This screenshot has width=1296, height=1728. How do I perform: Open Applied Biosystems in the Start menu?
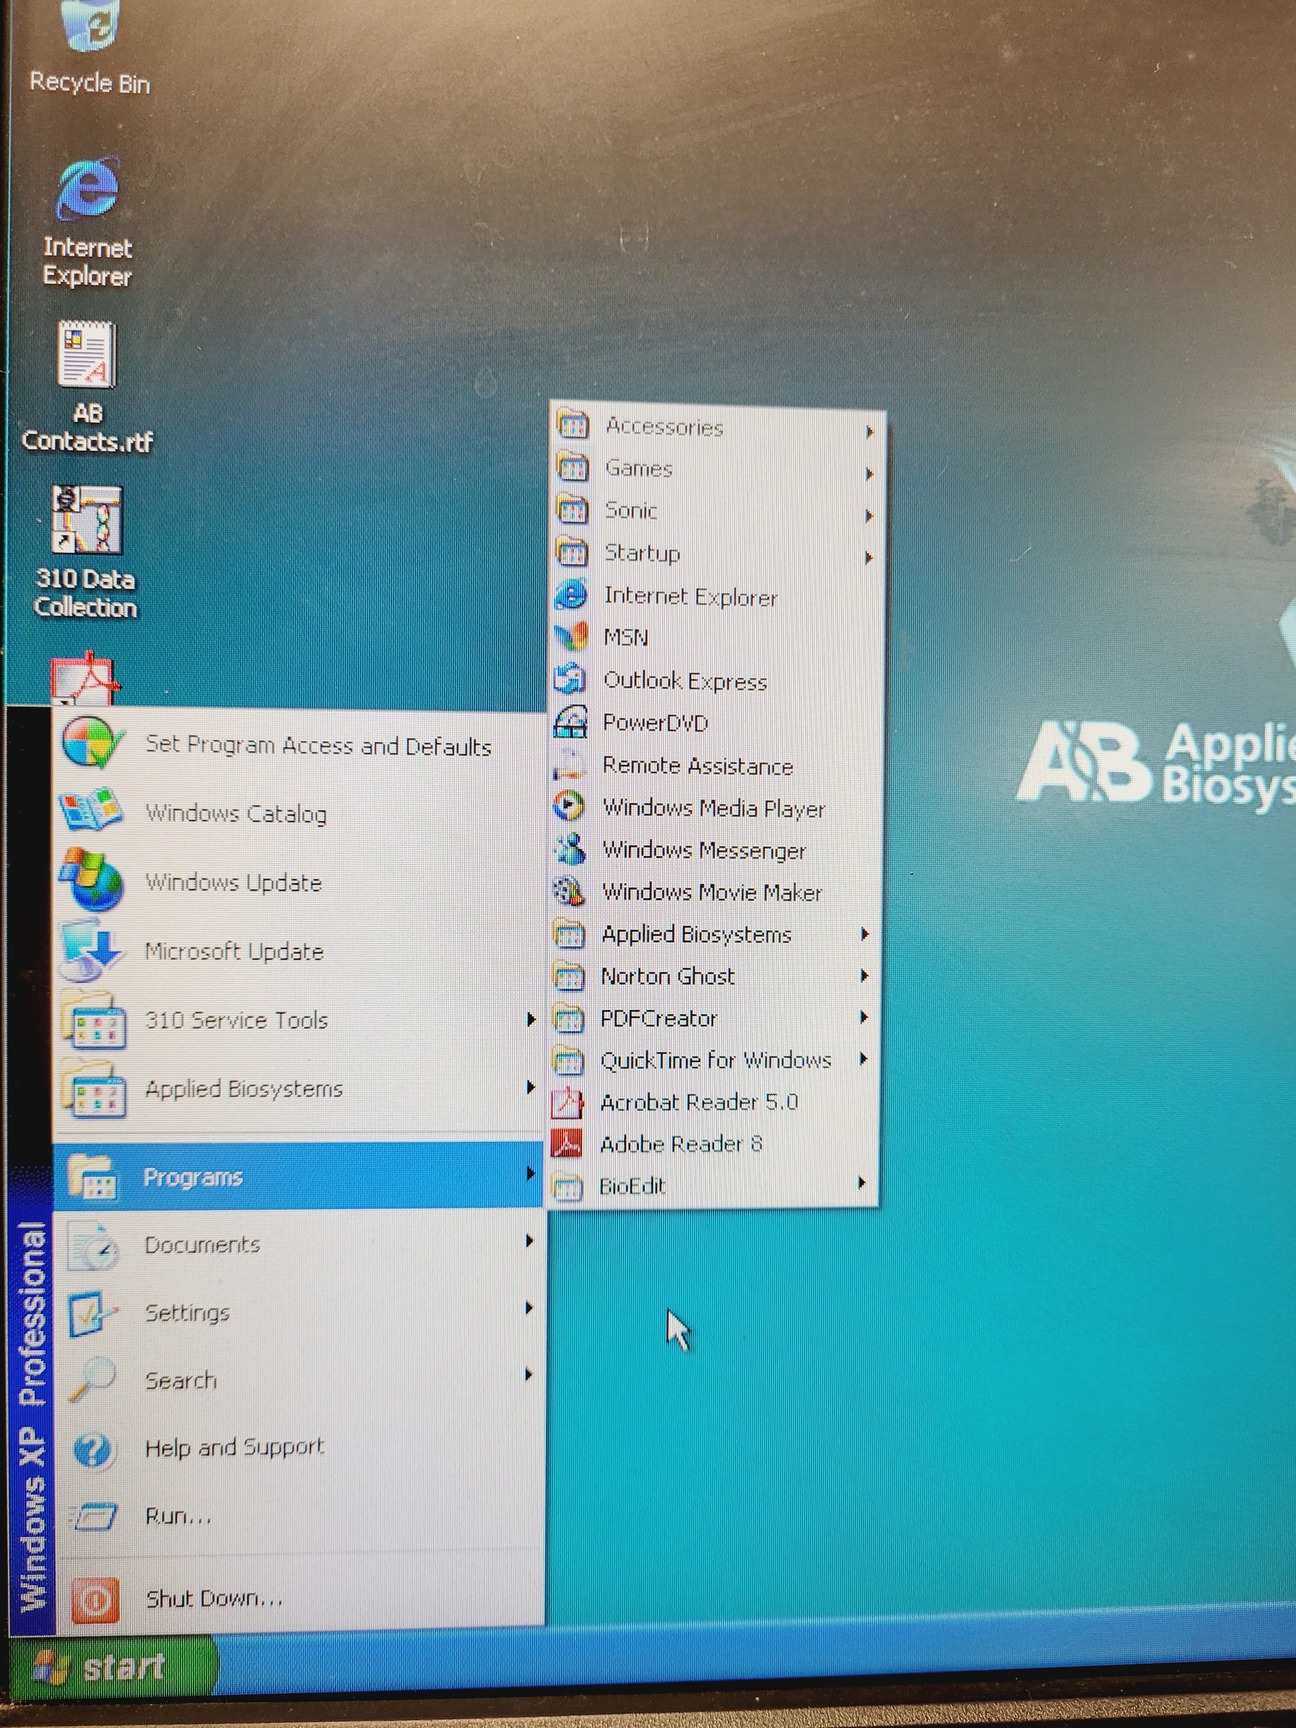tap(299, 1088)
